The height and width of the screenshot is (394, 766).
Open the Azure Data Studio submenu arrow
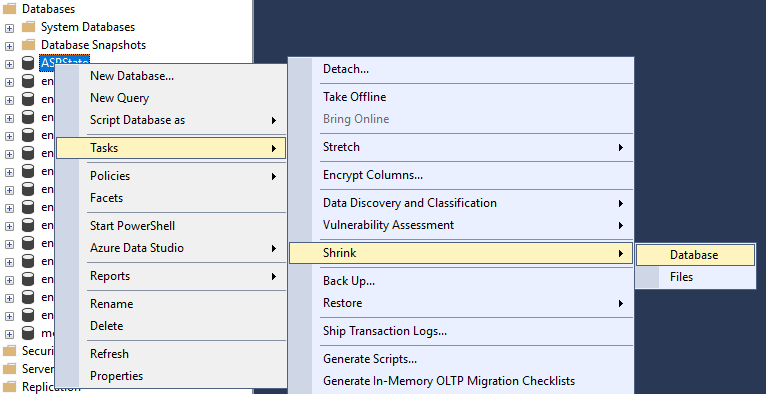[274, 249]
